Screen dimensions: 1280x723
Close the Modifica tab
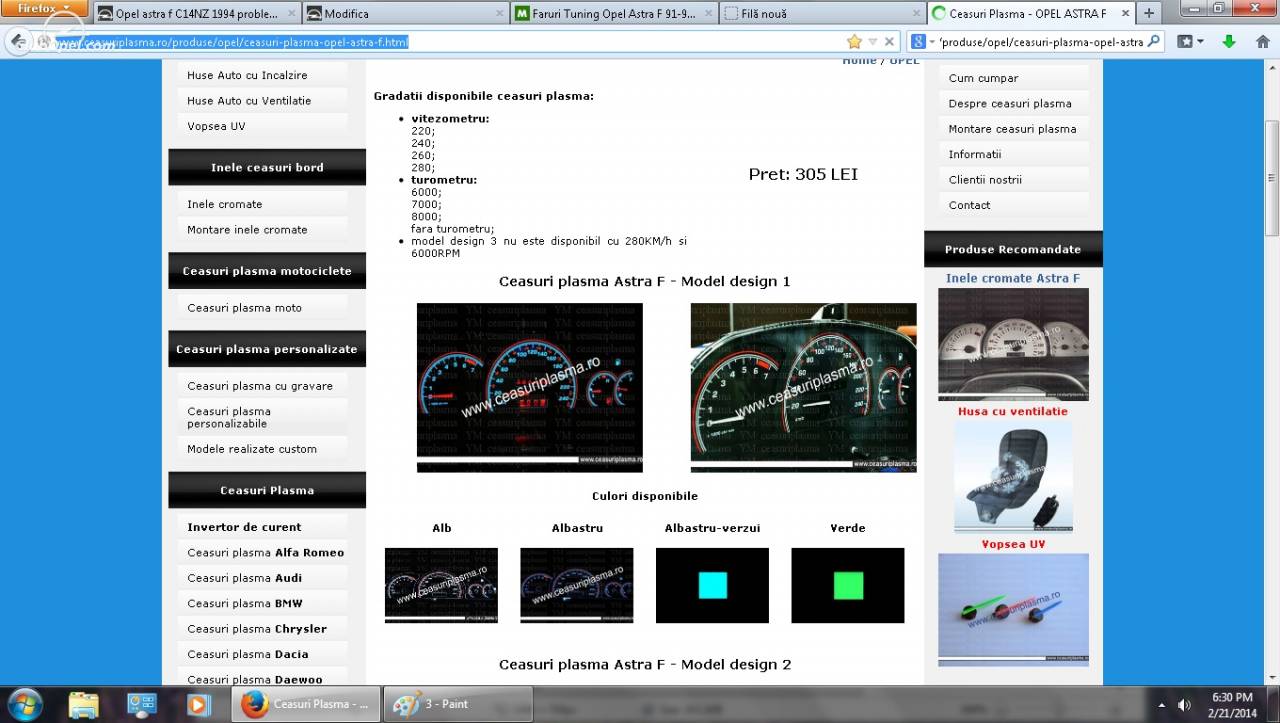499,14
